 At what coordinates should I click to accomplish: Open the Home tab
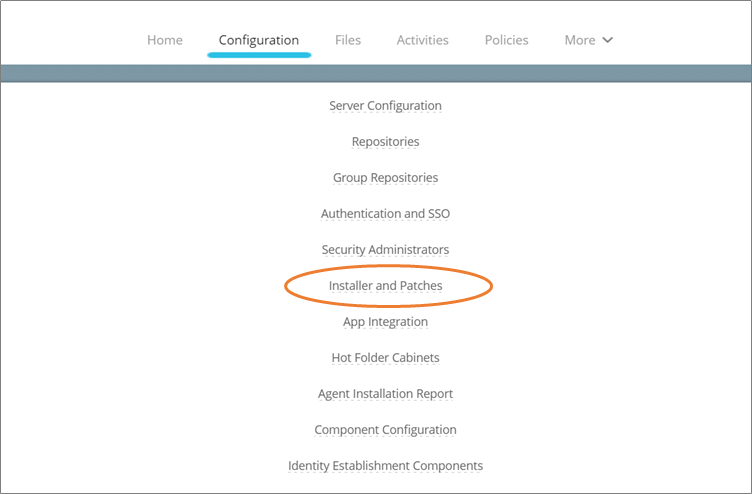point(165,40)
